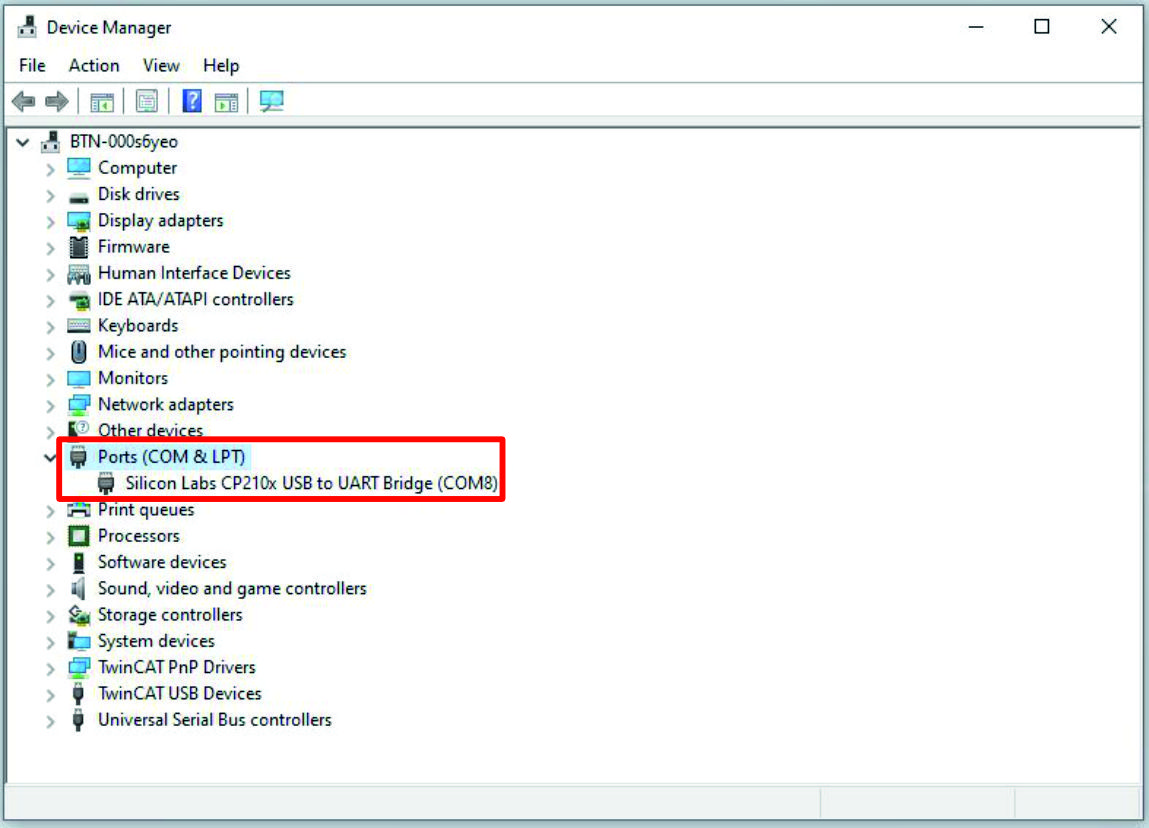Viewport: 1149px width, 828px height.
Task: Select the Software devices label
Action: [x=162, y=562]
